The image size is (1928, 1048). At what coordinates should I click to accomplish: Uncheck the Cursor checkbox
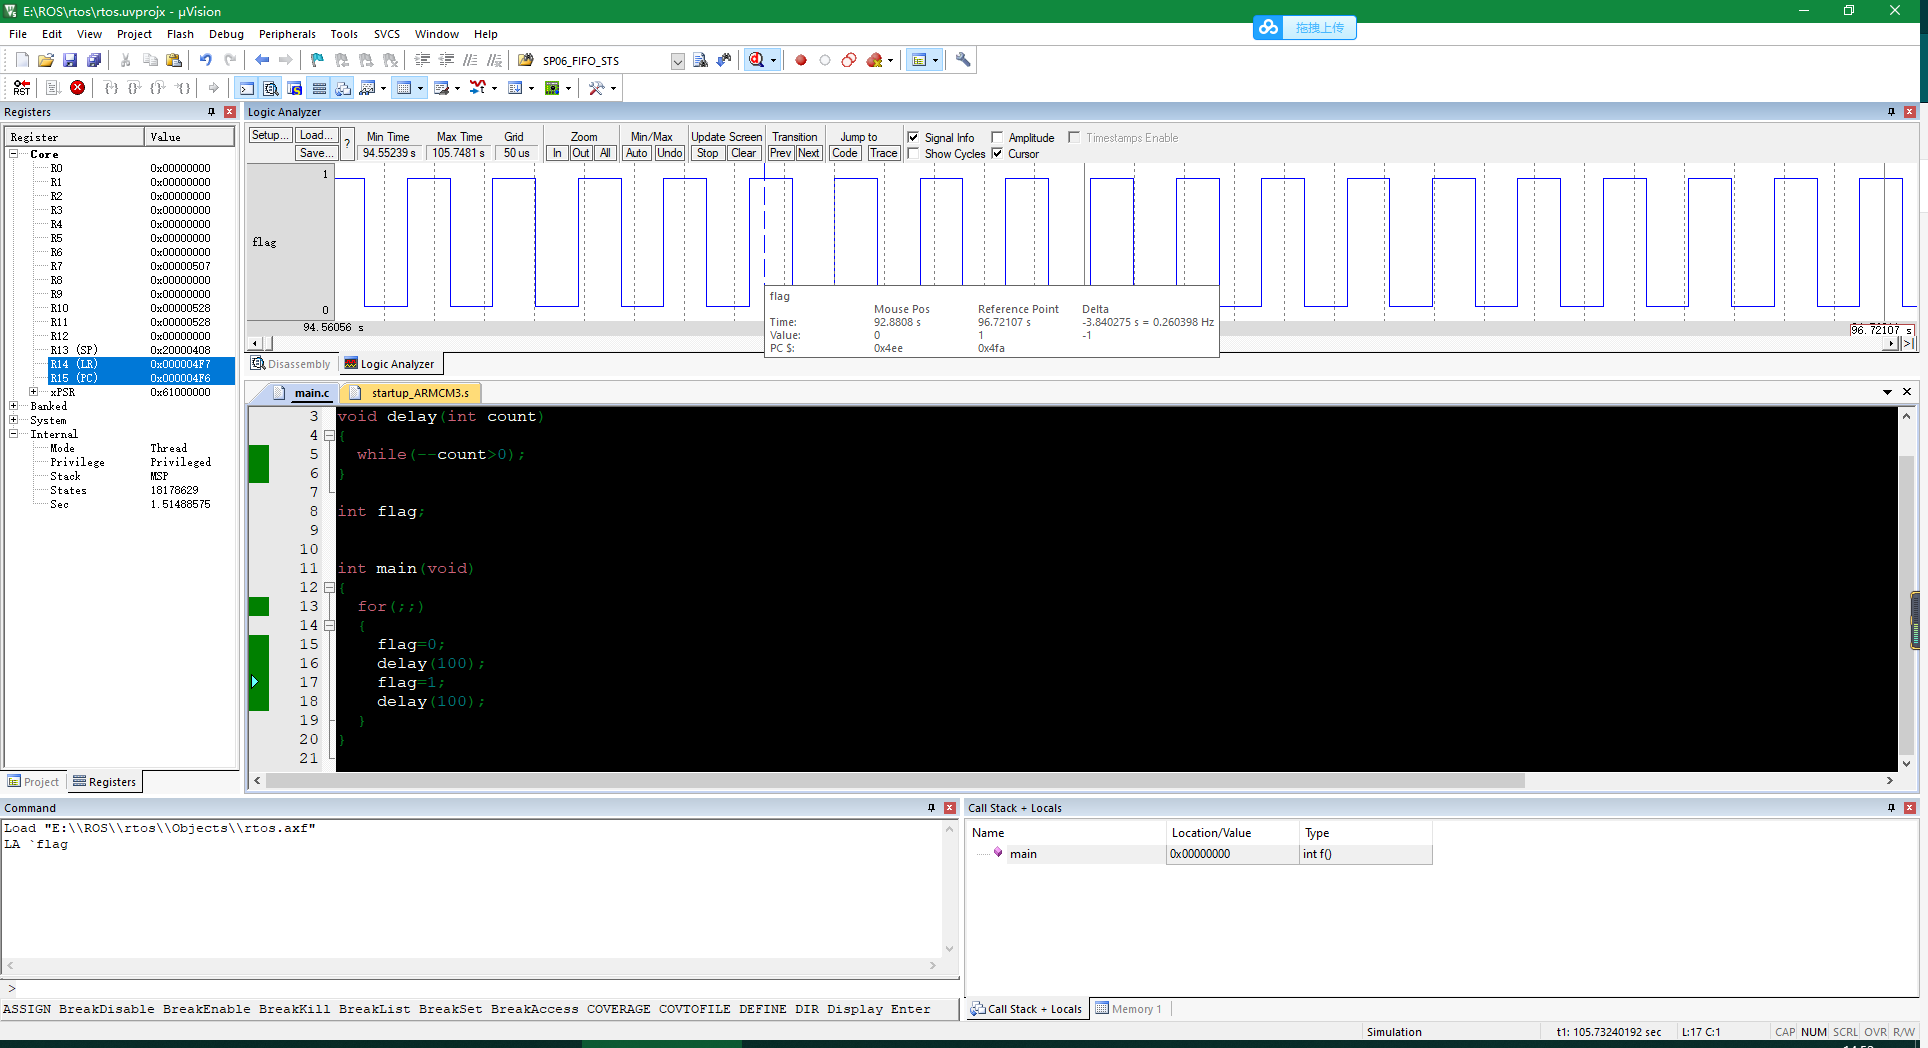click(x=997, y=153)
